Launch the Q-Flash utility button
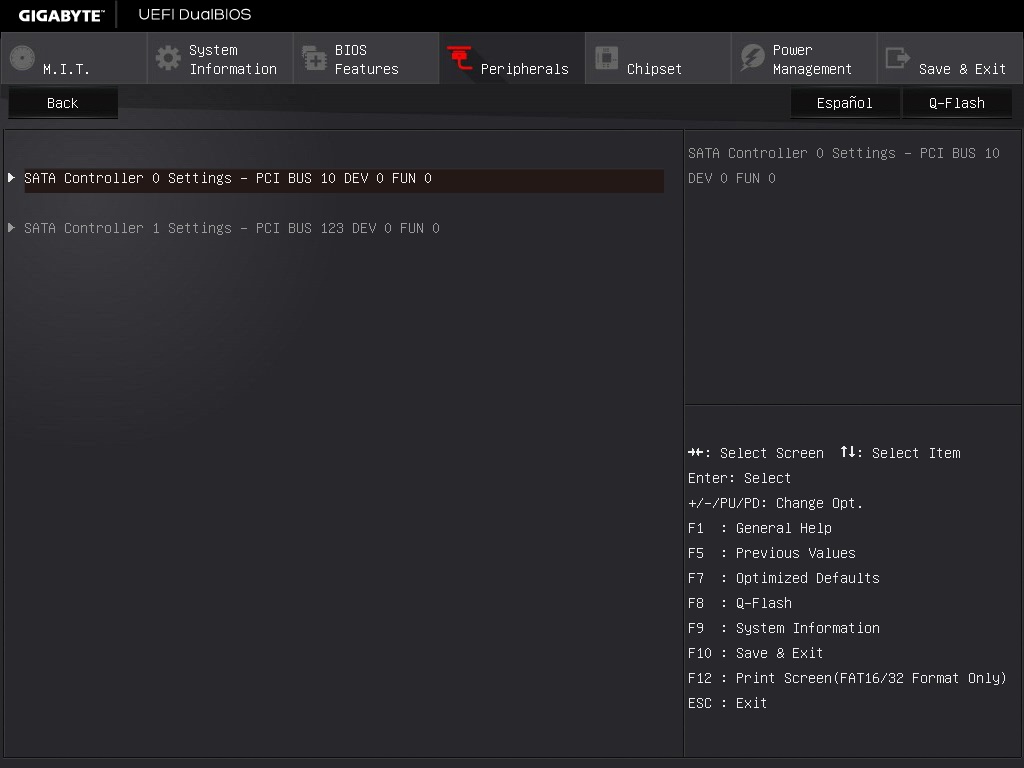 tap(956, 103)
